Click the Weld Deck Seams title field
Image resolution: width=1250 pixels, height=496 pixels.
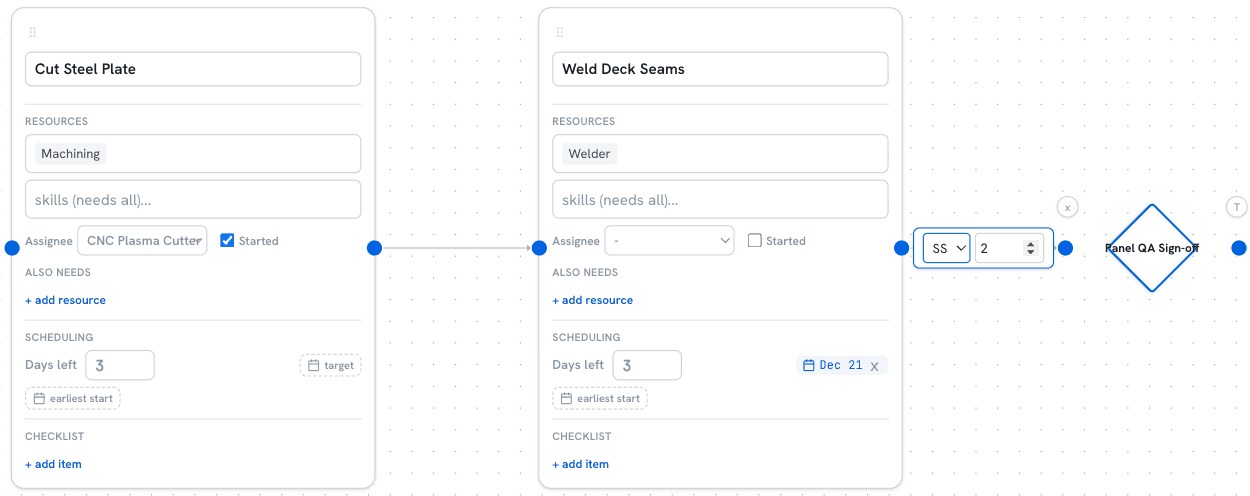(x=720, y=69)
